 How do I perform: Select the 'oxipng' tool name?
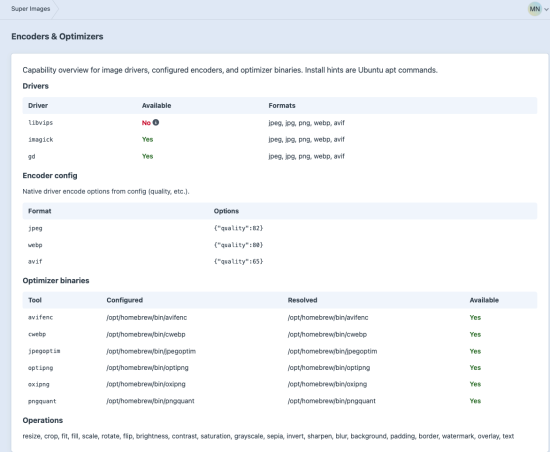tap(39, 384)
